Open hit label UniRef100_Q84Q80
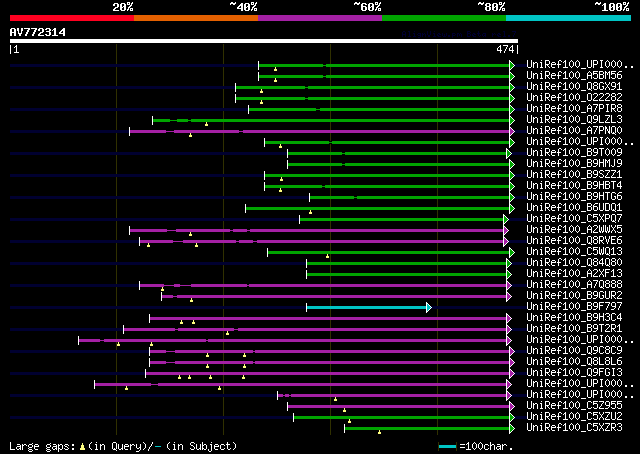The image size is (640, 454). (x=574, y=263)
